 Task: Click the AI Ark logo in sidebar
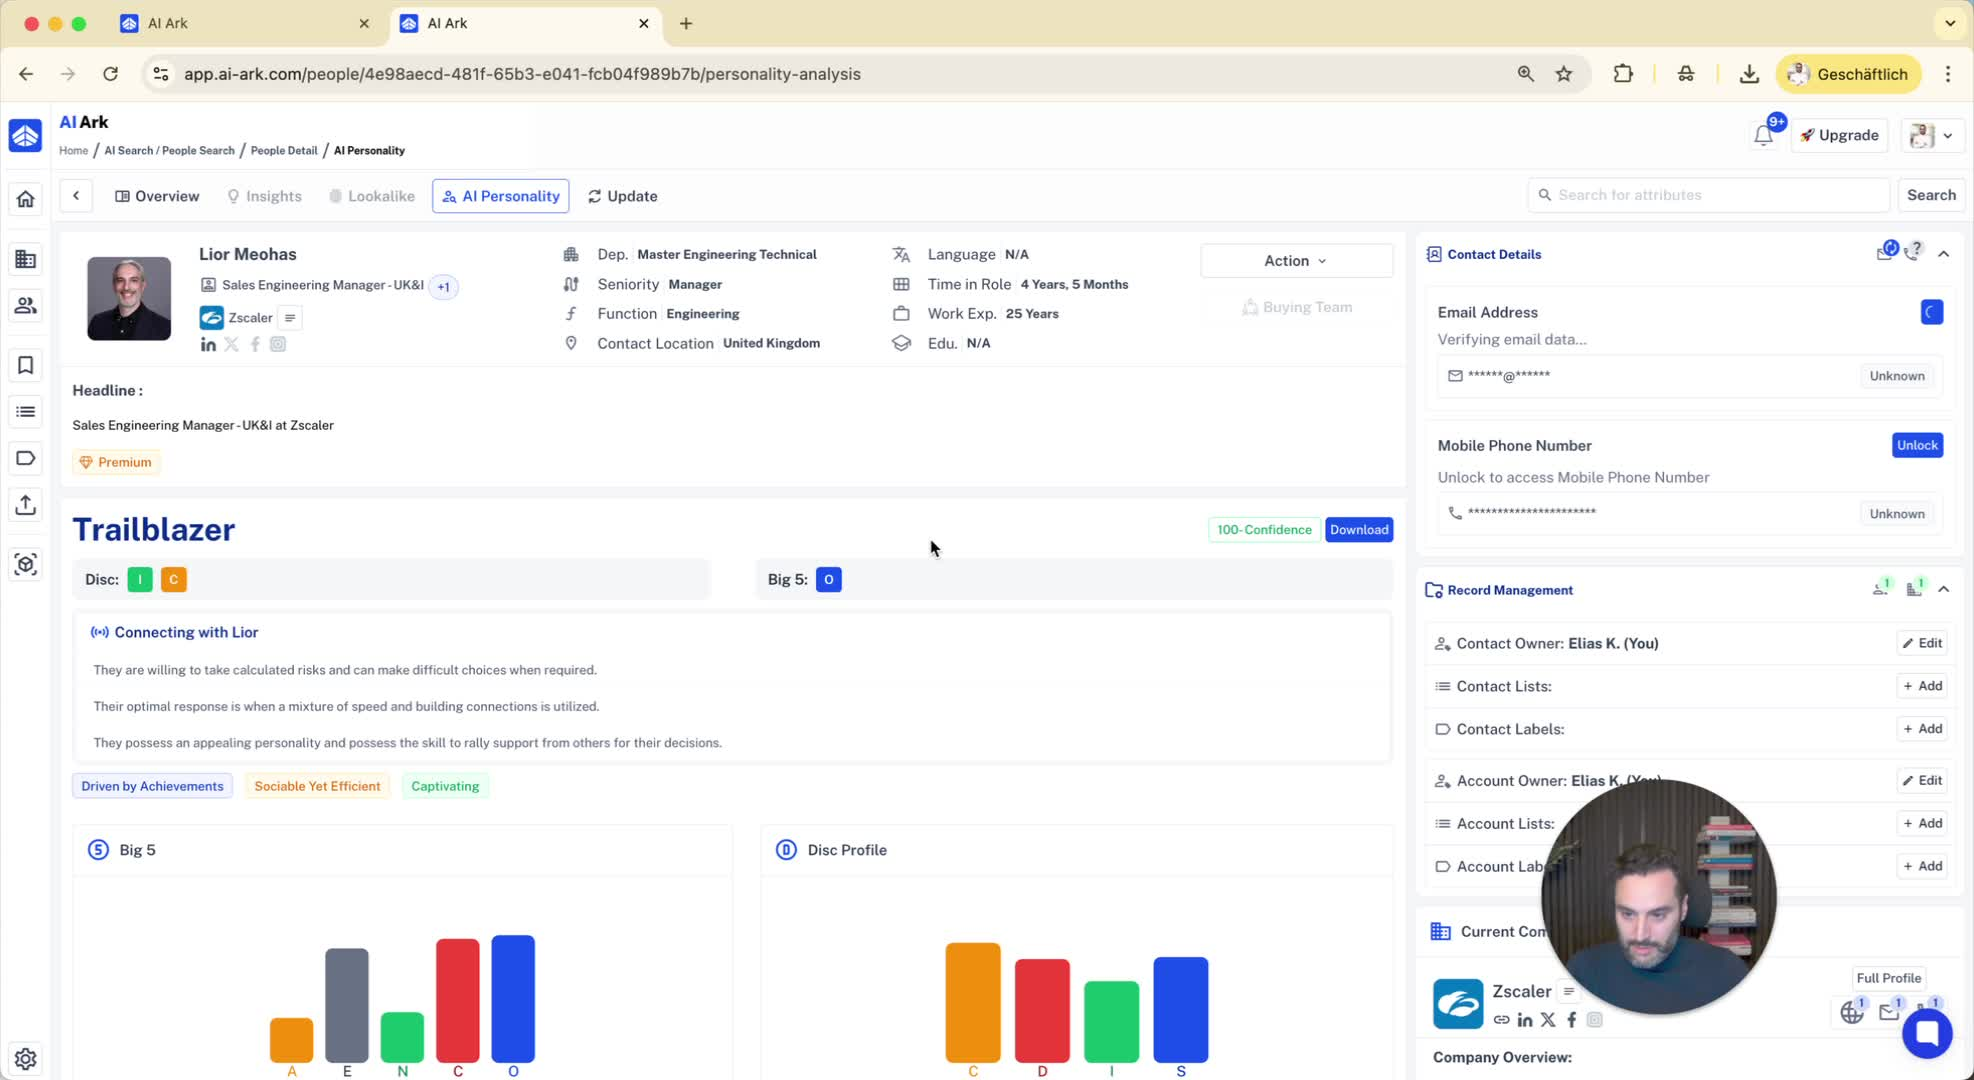pos(26,136)
